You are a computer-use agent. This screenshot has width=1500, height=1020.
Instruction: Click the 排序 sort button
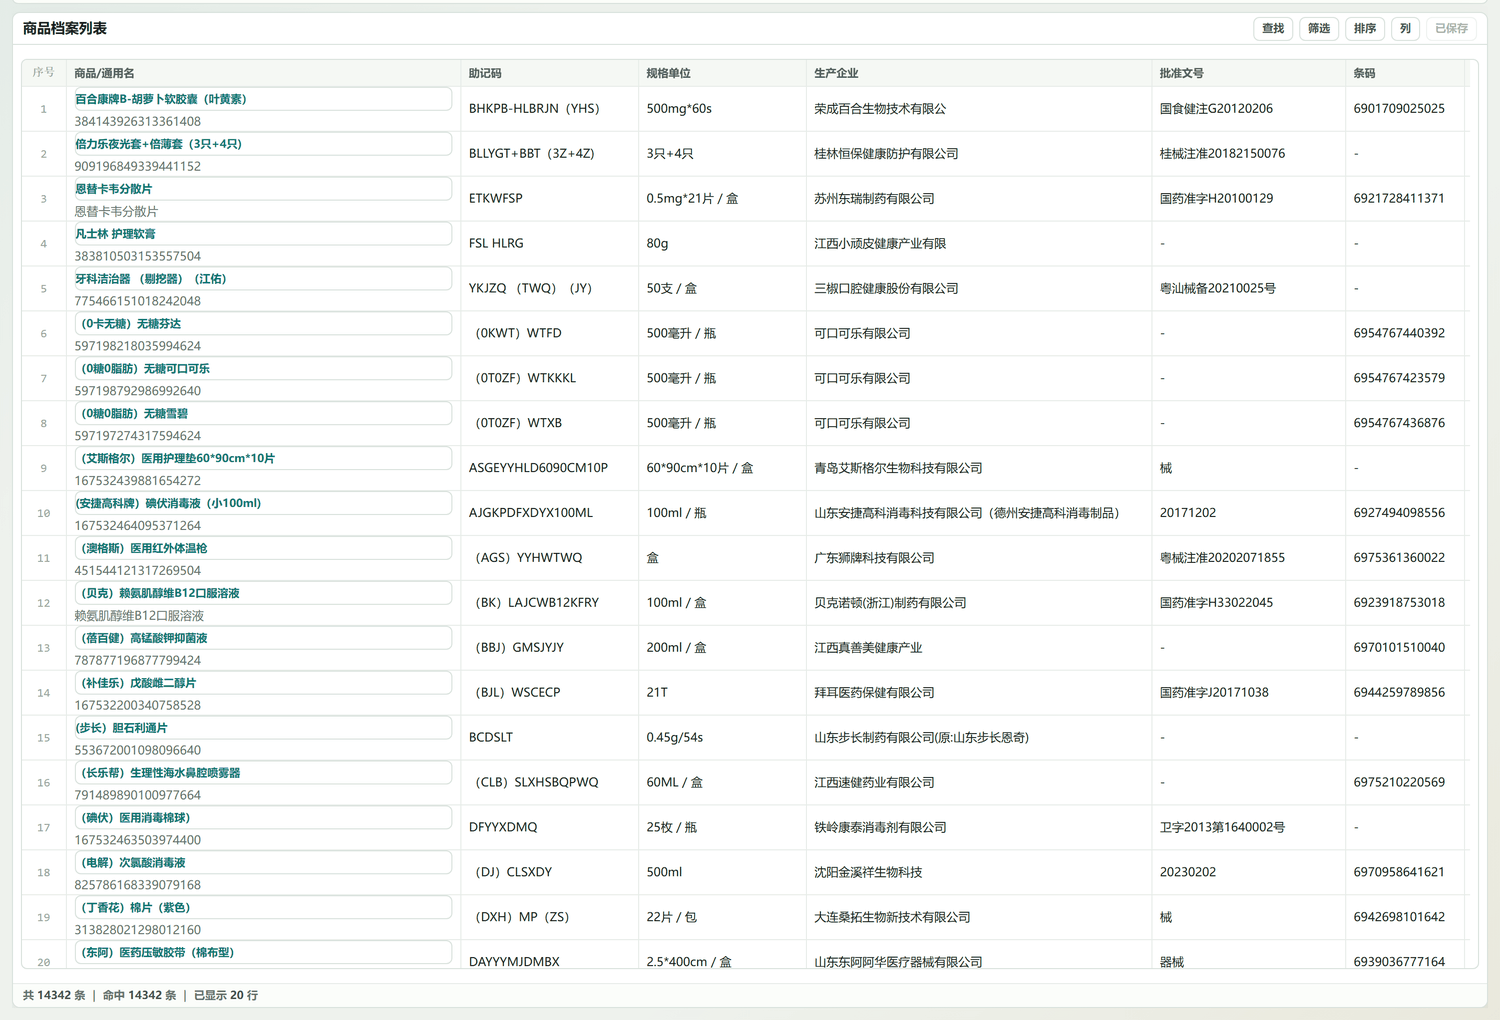point(1365,29)
